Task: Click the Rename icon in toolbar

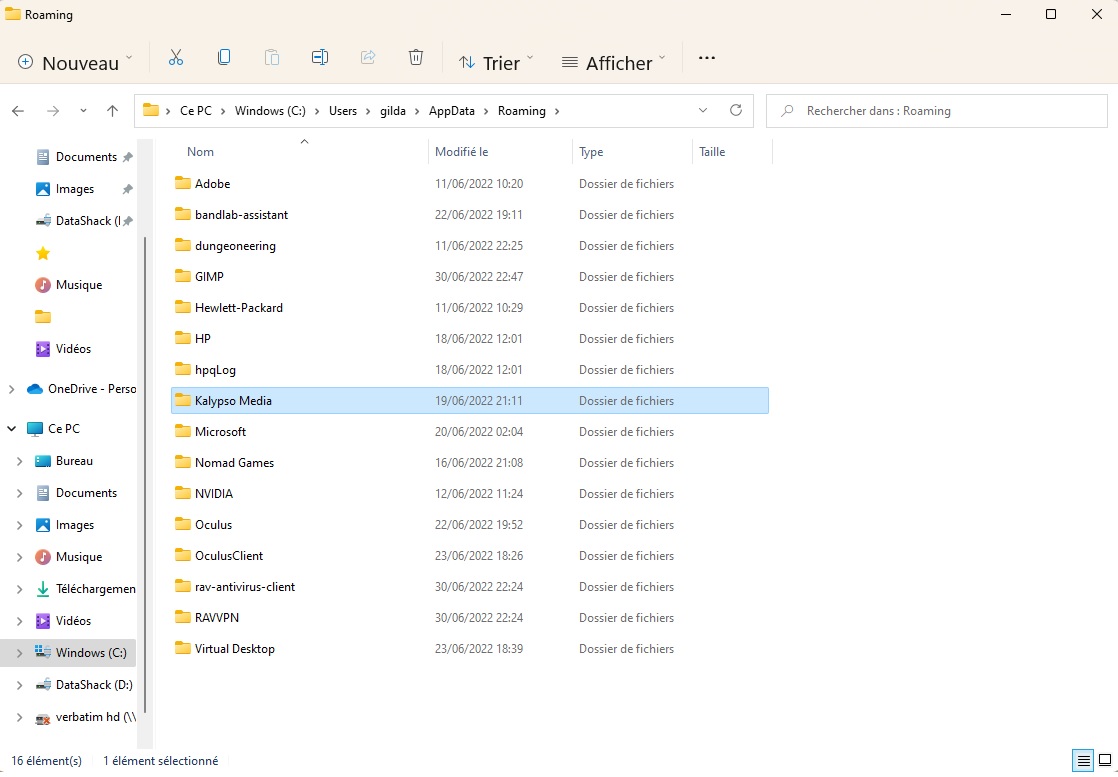Action: (x=320, y=58)
